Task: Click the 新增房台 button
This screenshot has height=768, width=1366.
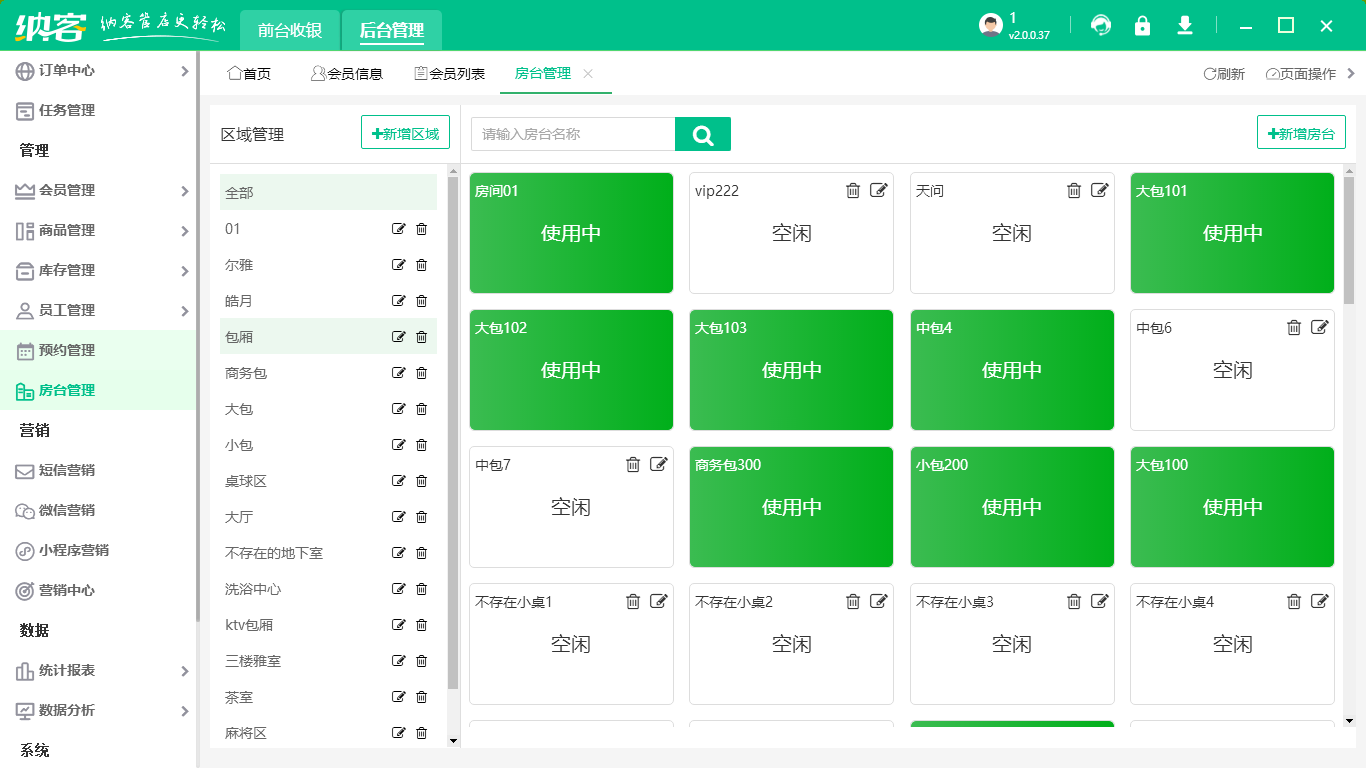Action: [x=1300, y=133]
